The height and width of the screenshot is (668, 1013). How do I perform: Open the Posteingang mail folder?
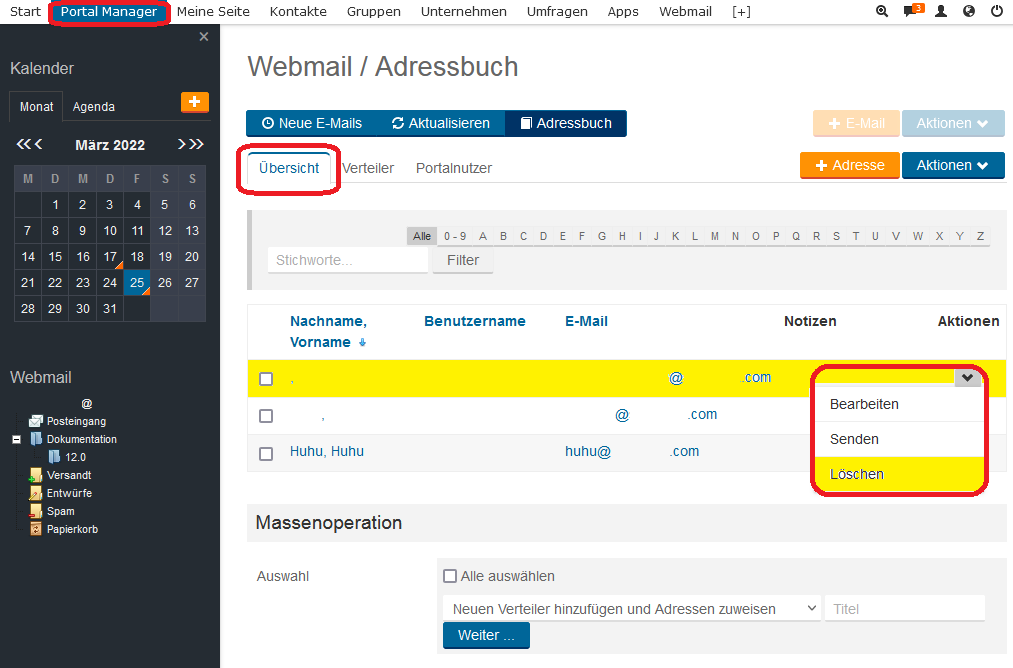(76, 421)
